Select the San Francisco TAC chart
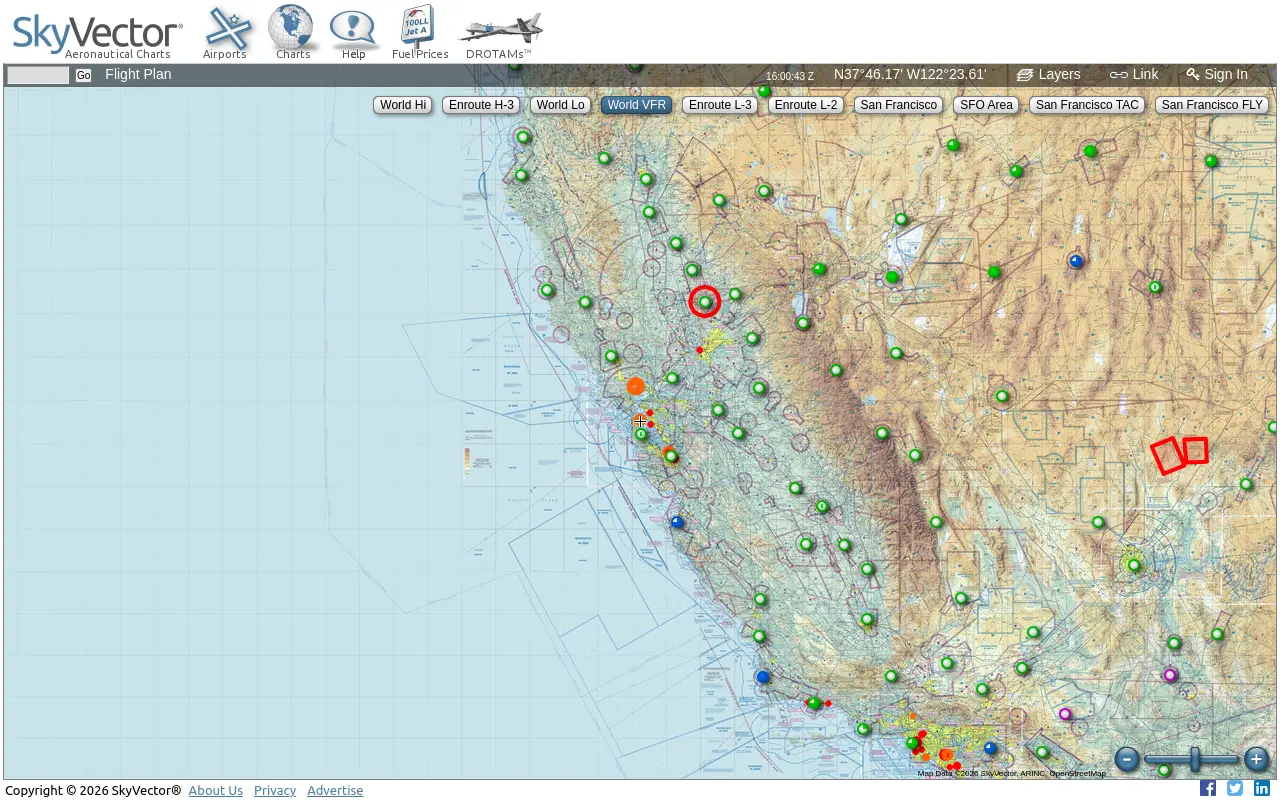This screenshot has width=1280, height=800. click(x=1087, y=105)
